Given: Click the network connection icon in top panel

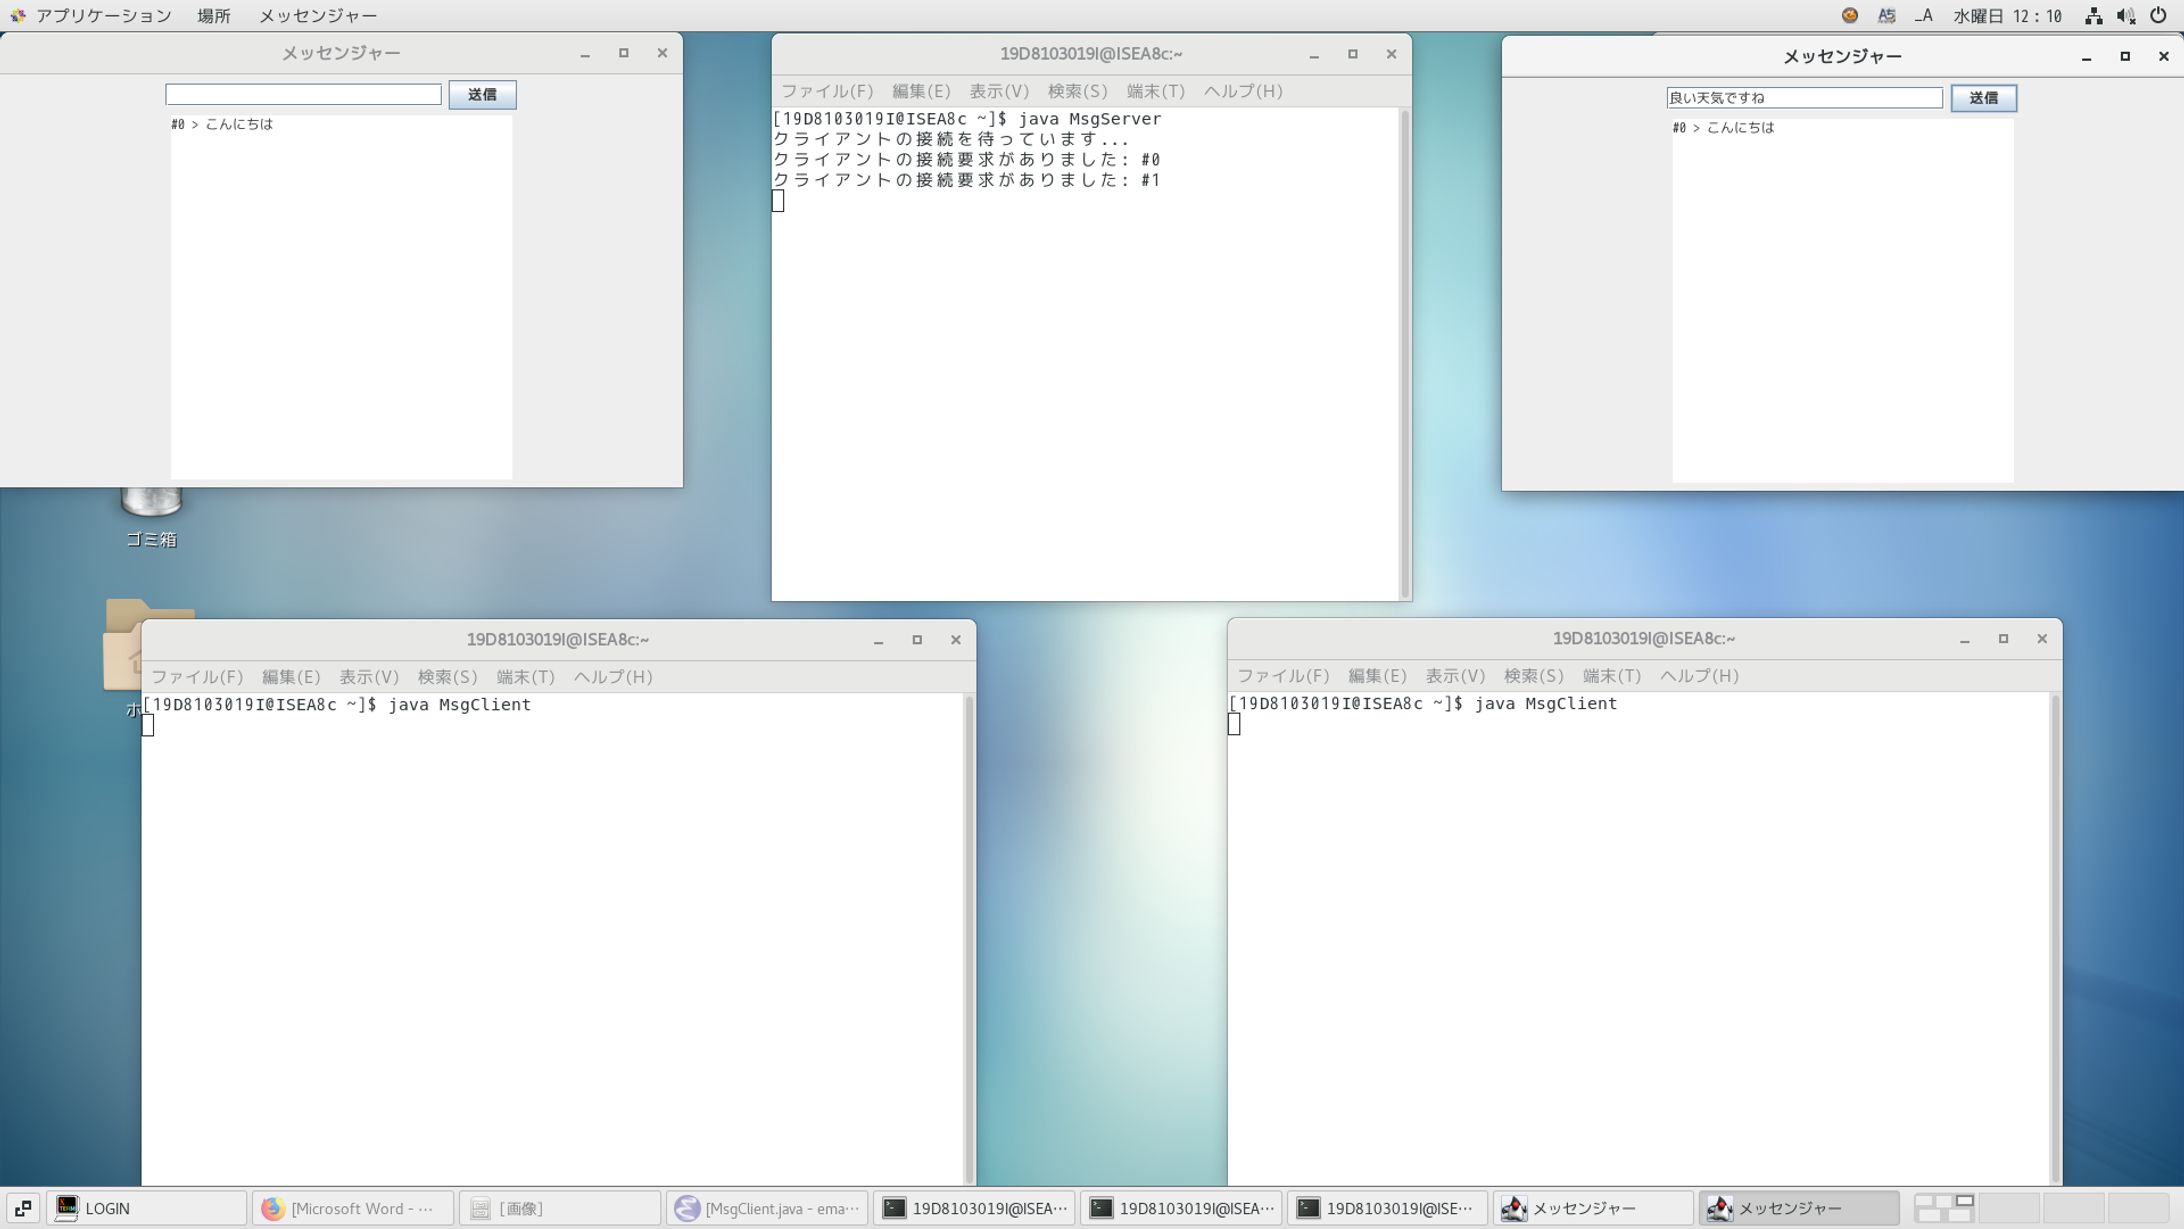Looking at the screenshot, I should click(x=2093, y=16).
